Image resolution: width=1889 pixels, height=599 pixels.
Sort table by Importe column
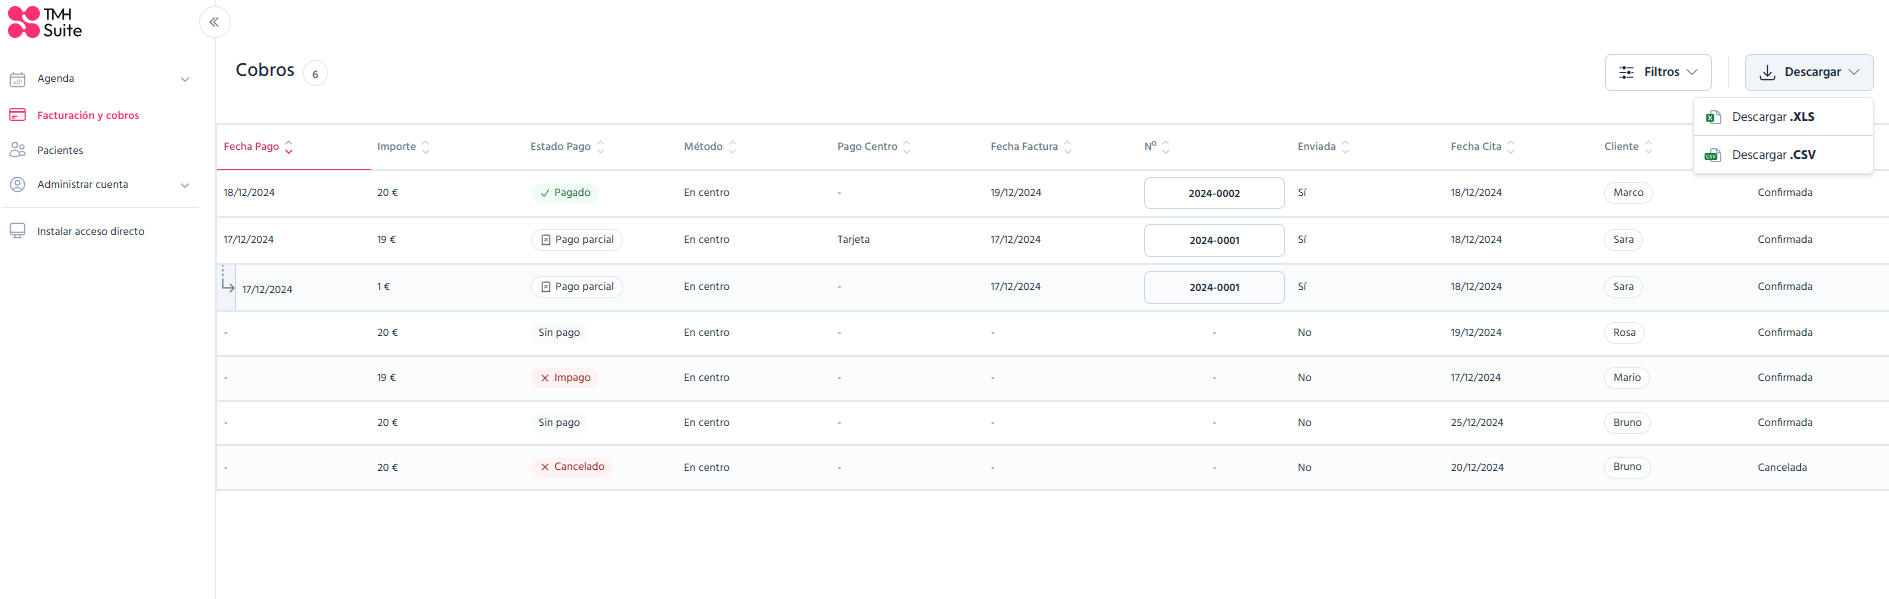(403, 147)
